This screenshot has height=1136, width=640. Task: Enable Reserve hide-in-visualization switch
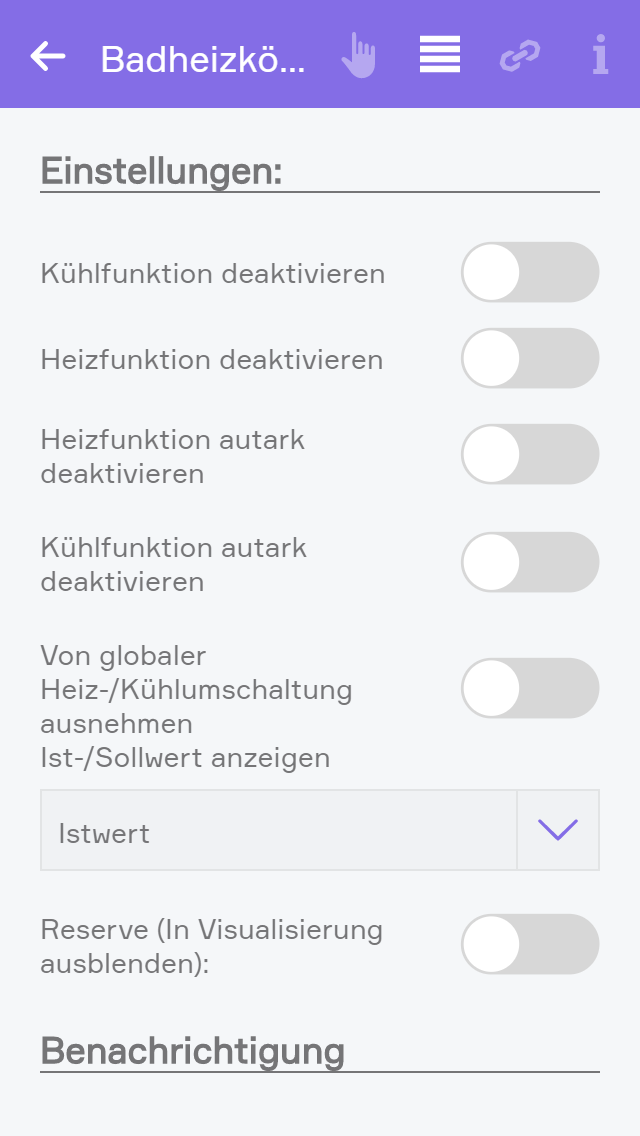coord(530,944)
